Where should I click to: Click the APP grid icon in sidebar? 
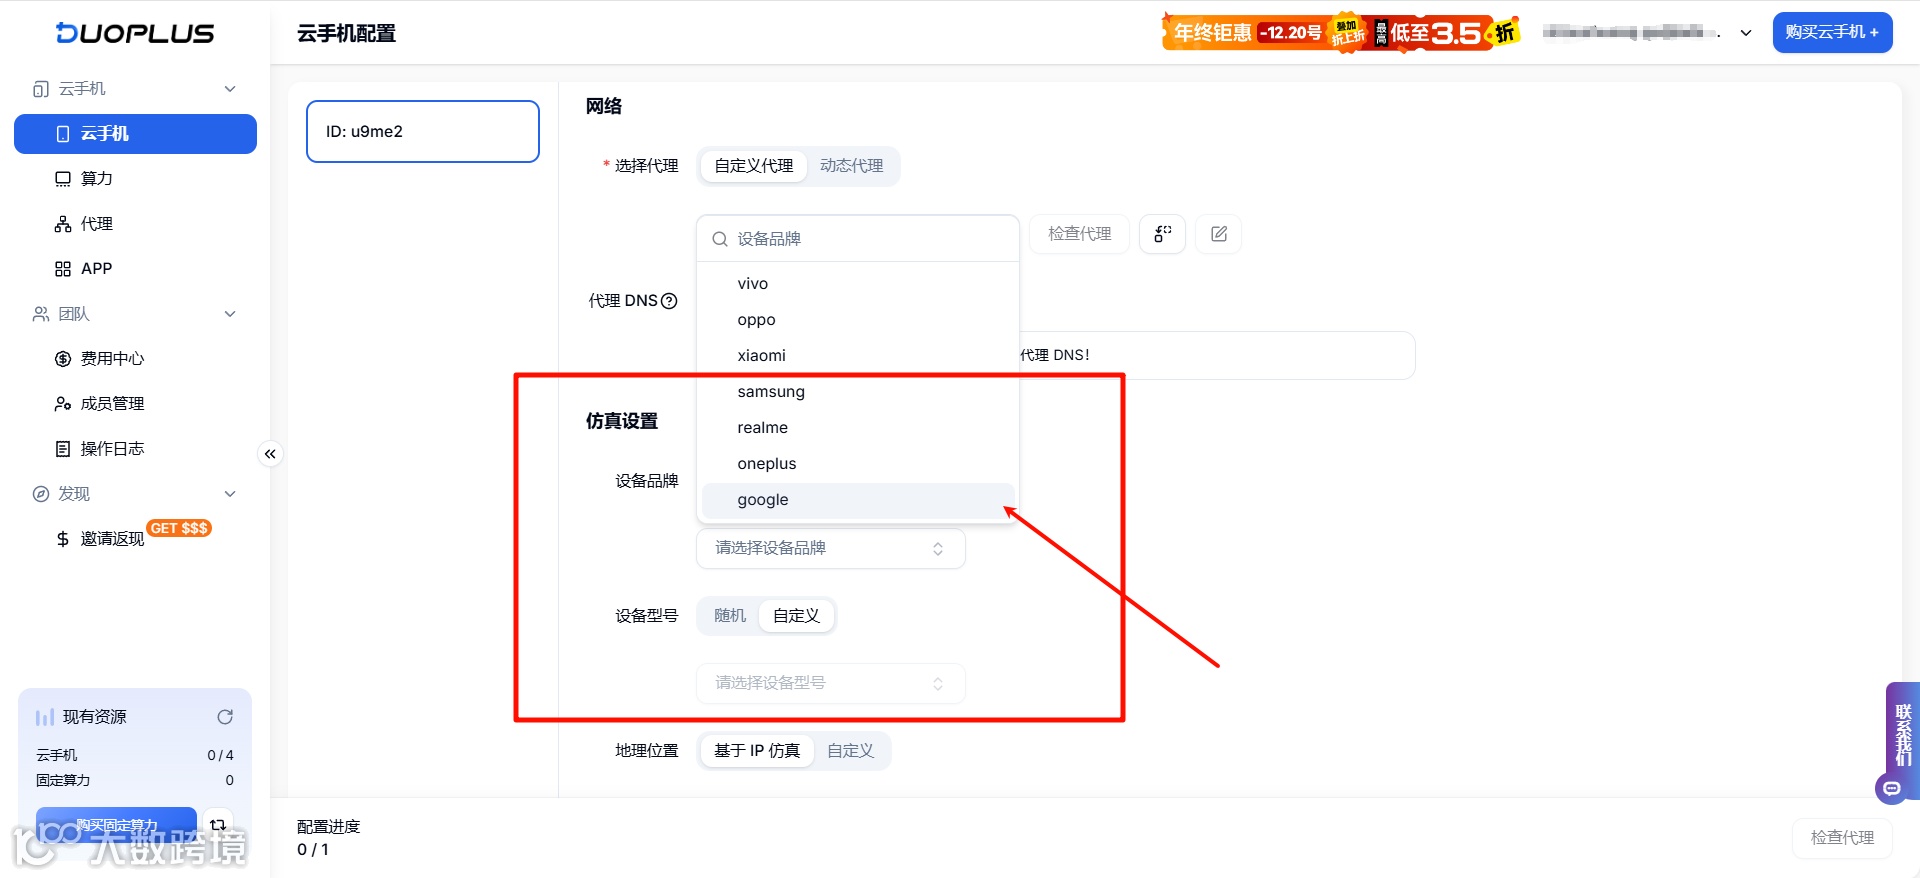[x=63, y=269]
